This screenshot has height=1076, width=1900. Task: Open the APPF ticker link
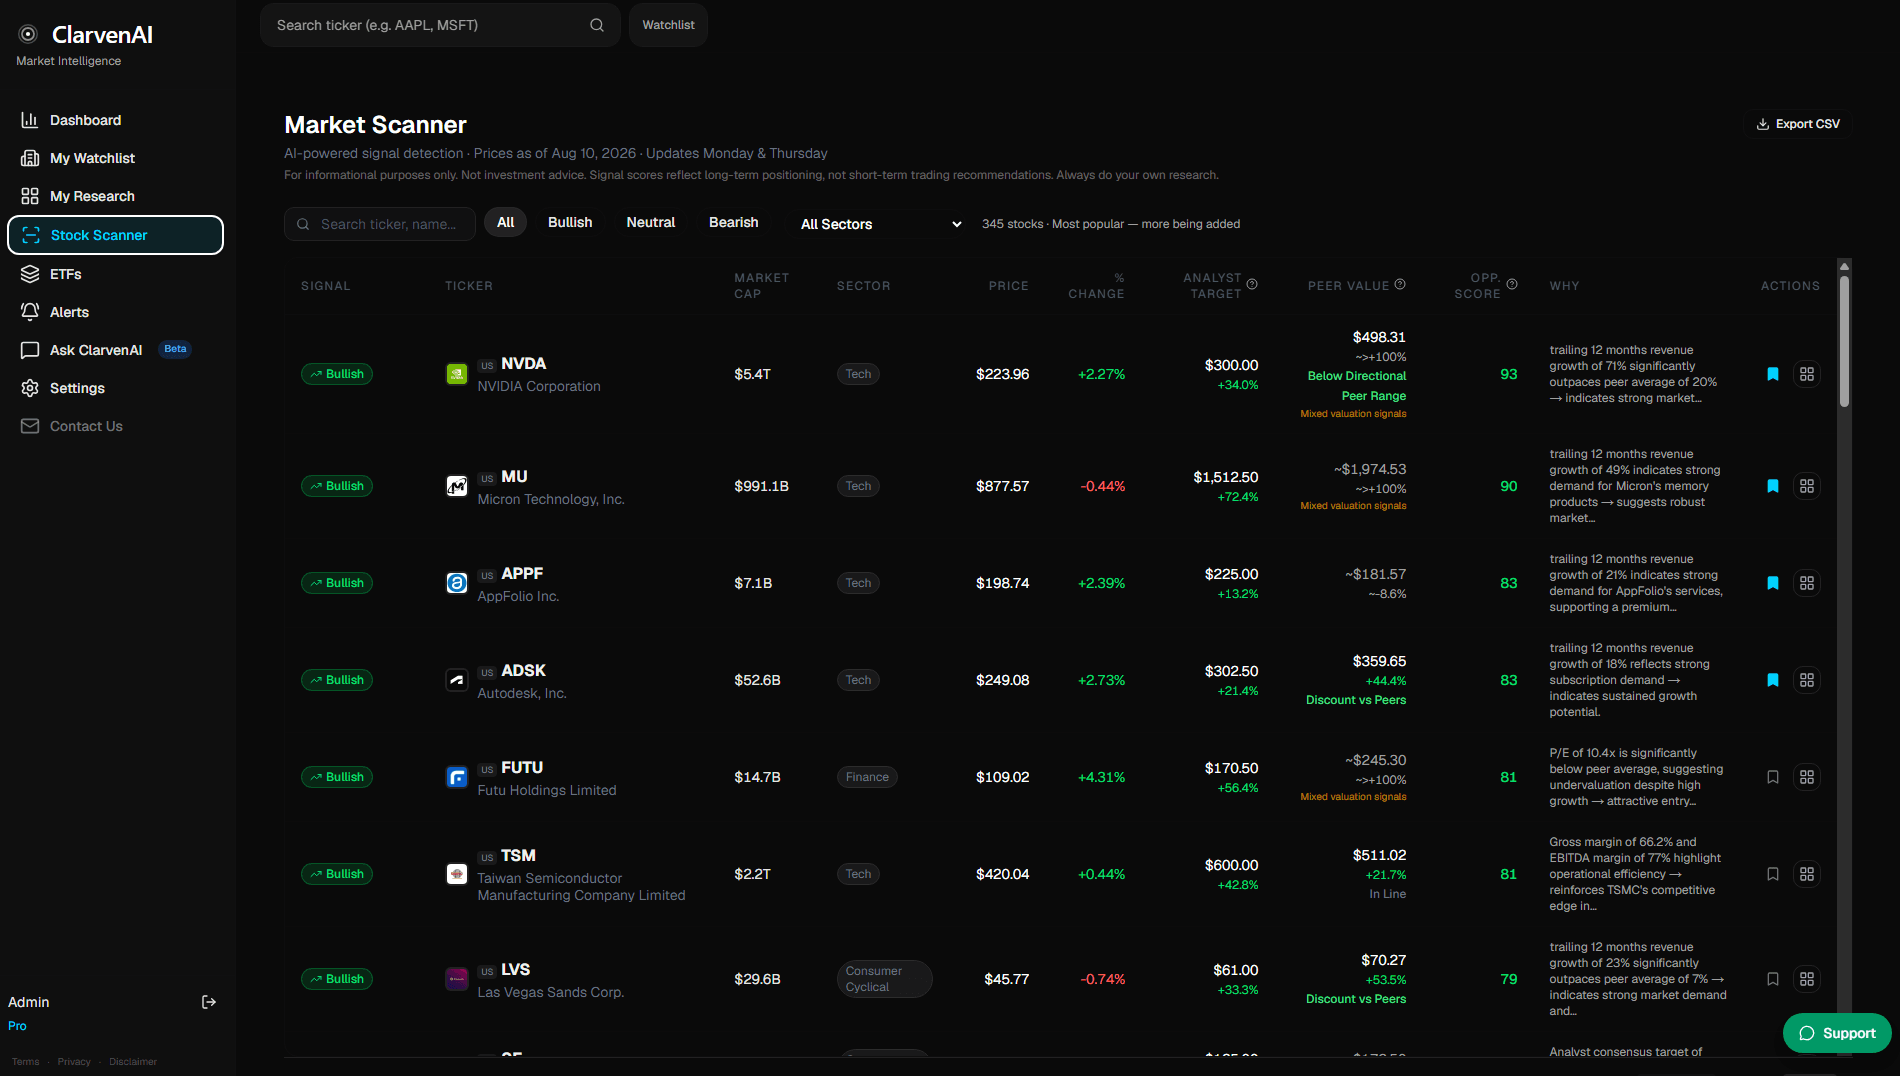[x=522, y=574]
